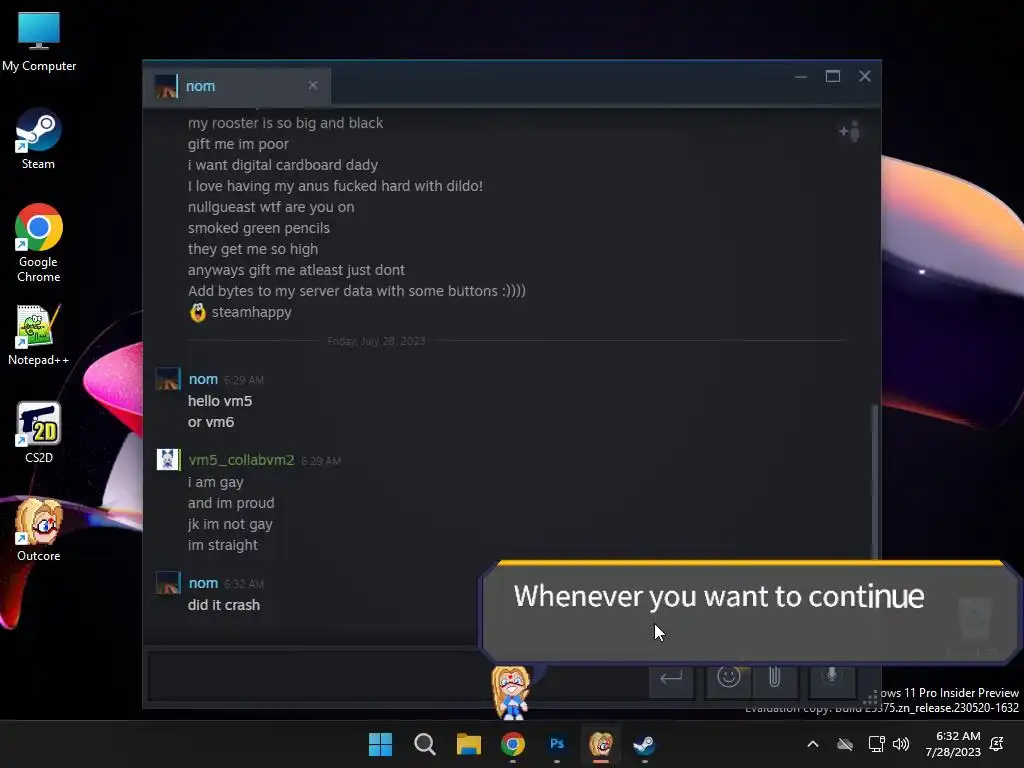Switch to Photoshop in the taskbar
Screen dimensions: 1024x768
[x=557, y=744]
